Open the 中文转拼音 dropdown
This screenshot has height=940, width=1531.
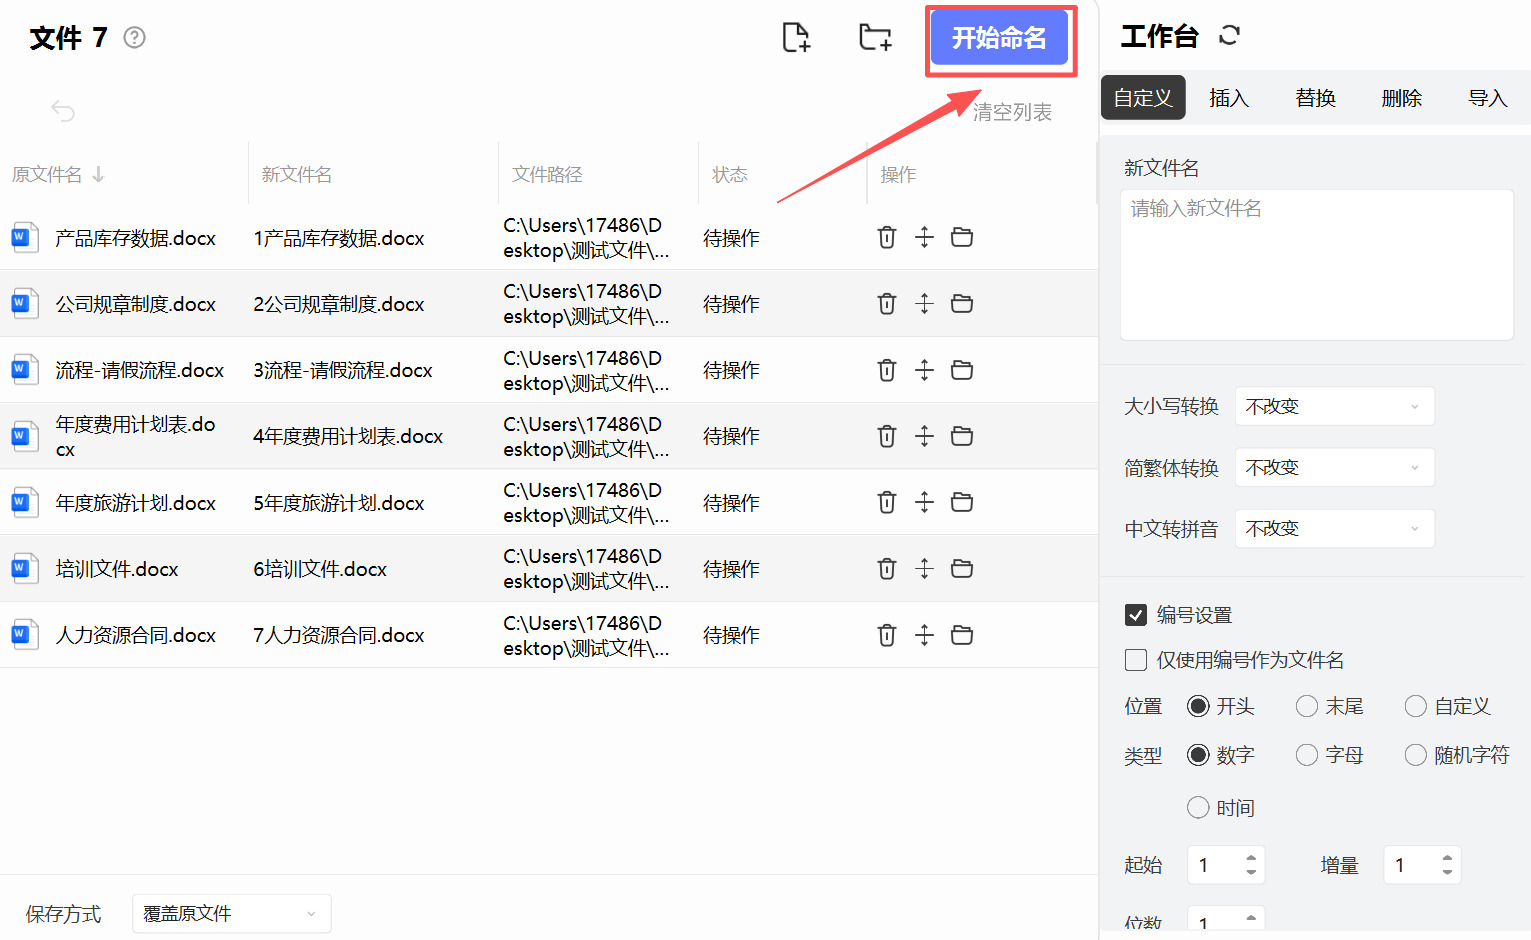(1335, 528)
